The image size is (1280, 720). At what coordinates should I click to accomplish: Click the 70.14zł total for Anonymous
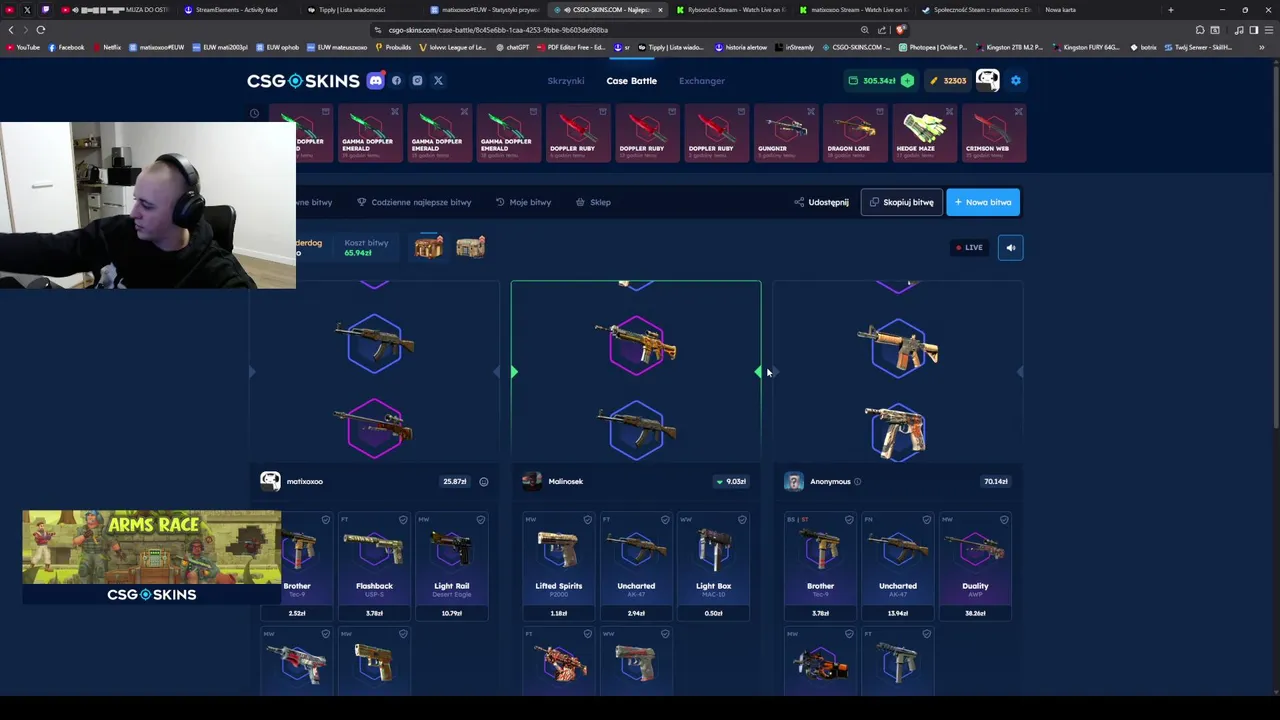tap(995, 482)
